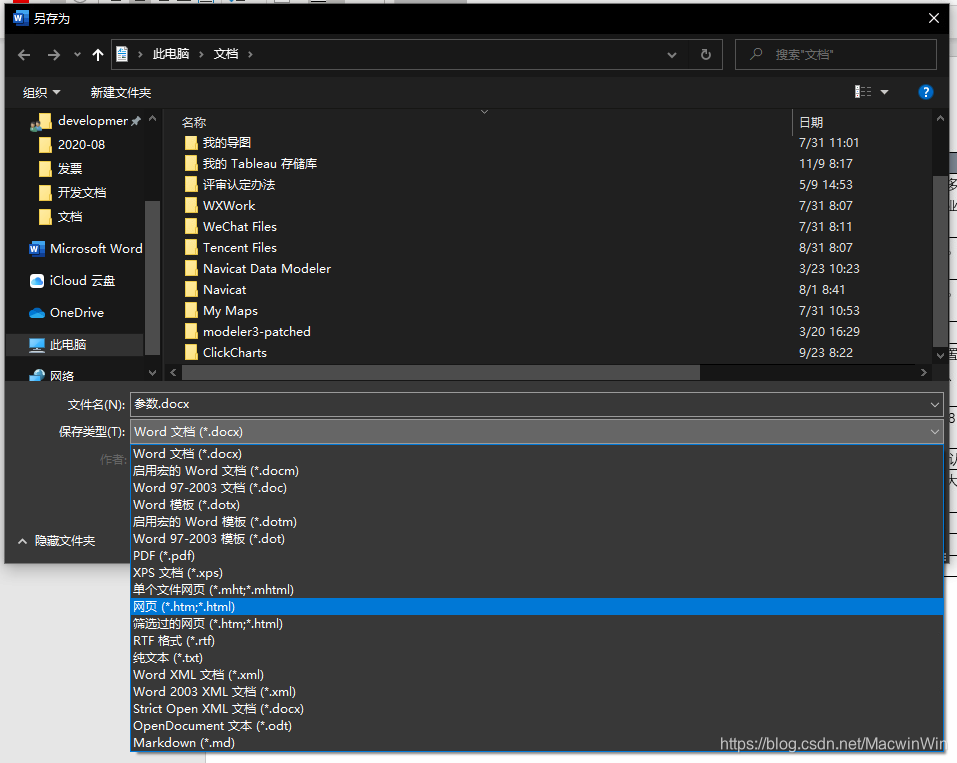Expand the address bar history dropdown
This screenshot has width=957, height=763.
[x=672, y=55]
